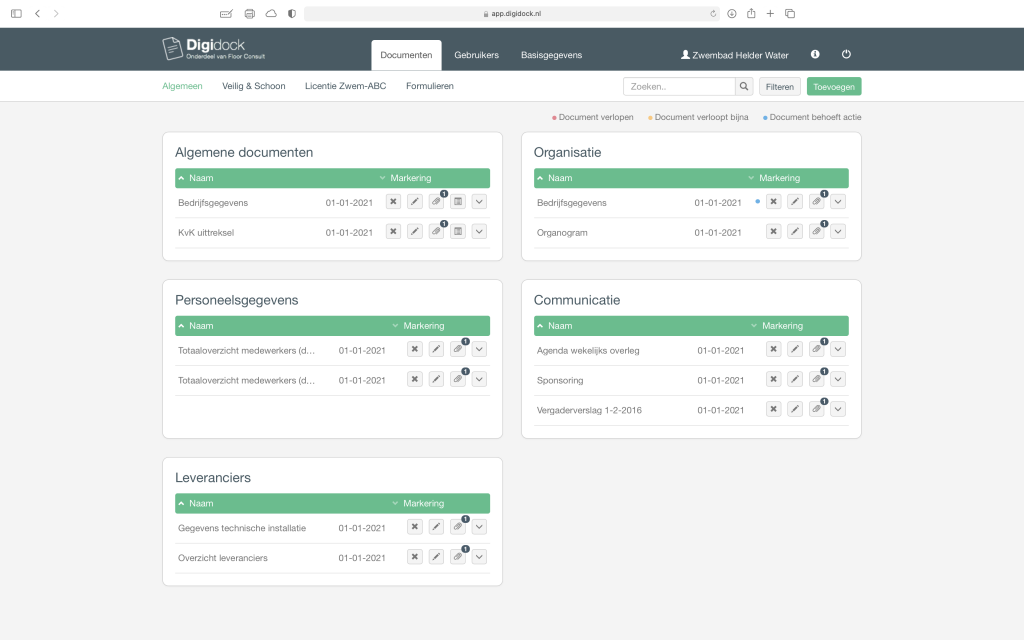Open the Licentie Zwem-ABC section
Image resolution: width=1024 pixels, height=640 pixels.
[x=347, y=86]
